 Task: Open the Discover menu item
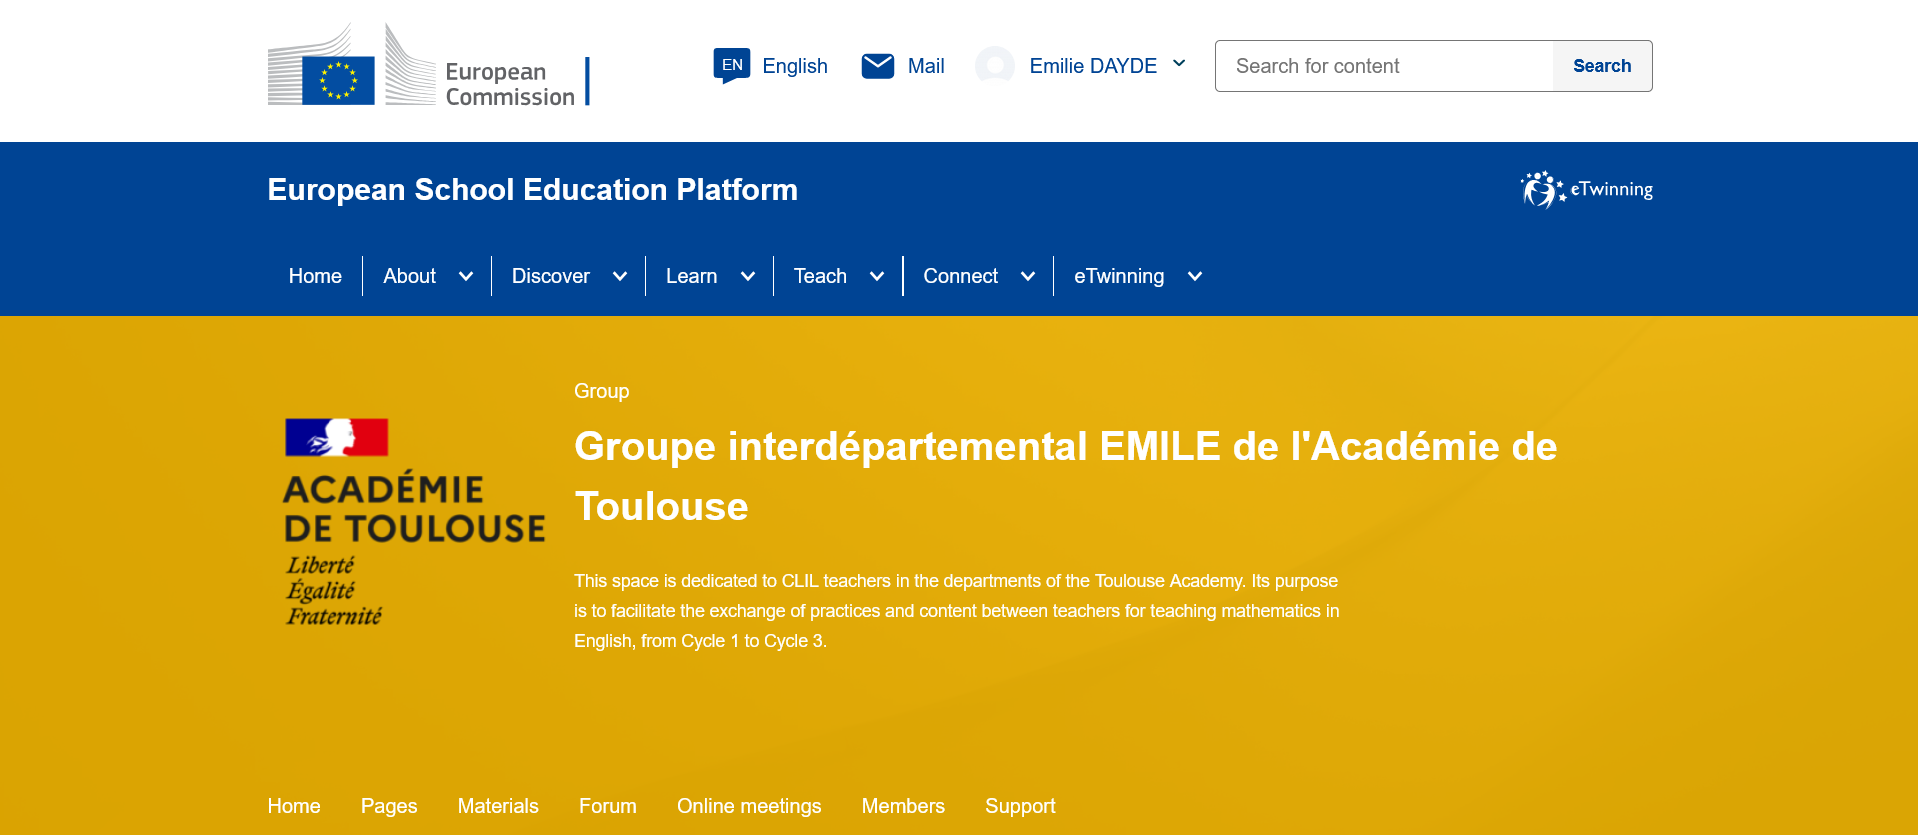click(551, 276)
